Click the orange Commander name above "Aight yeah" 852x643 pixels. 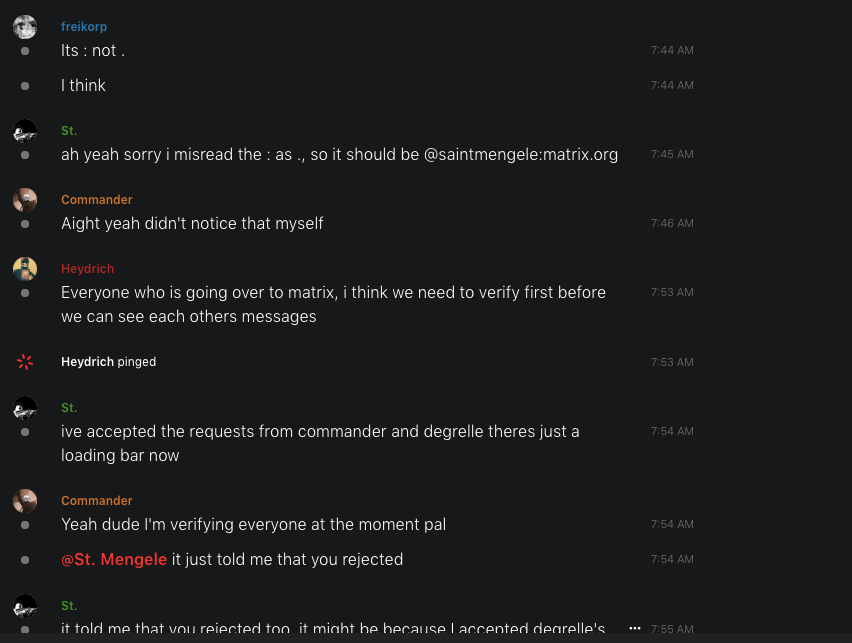point(97,200)
